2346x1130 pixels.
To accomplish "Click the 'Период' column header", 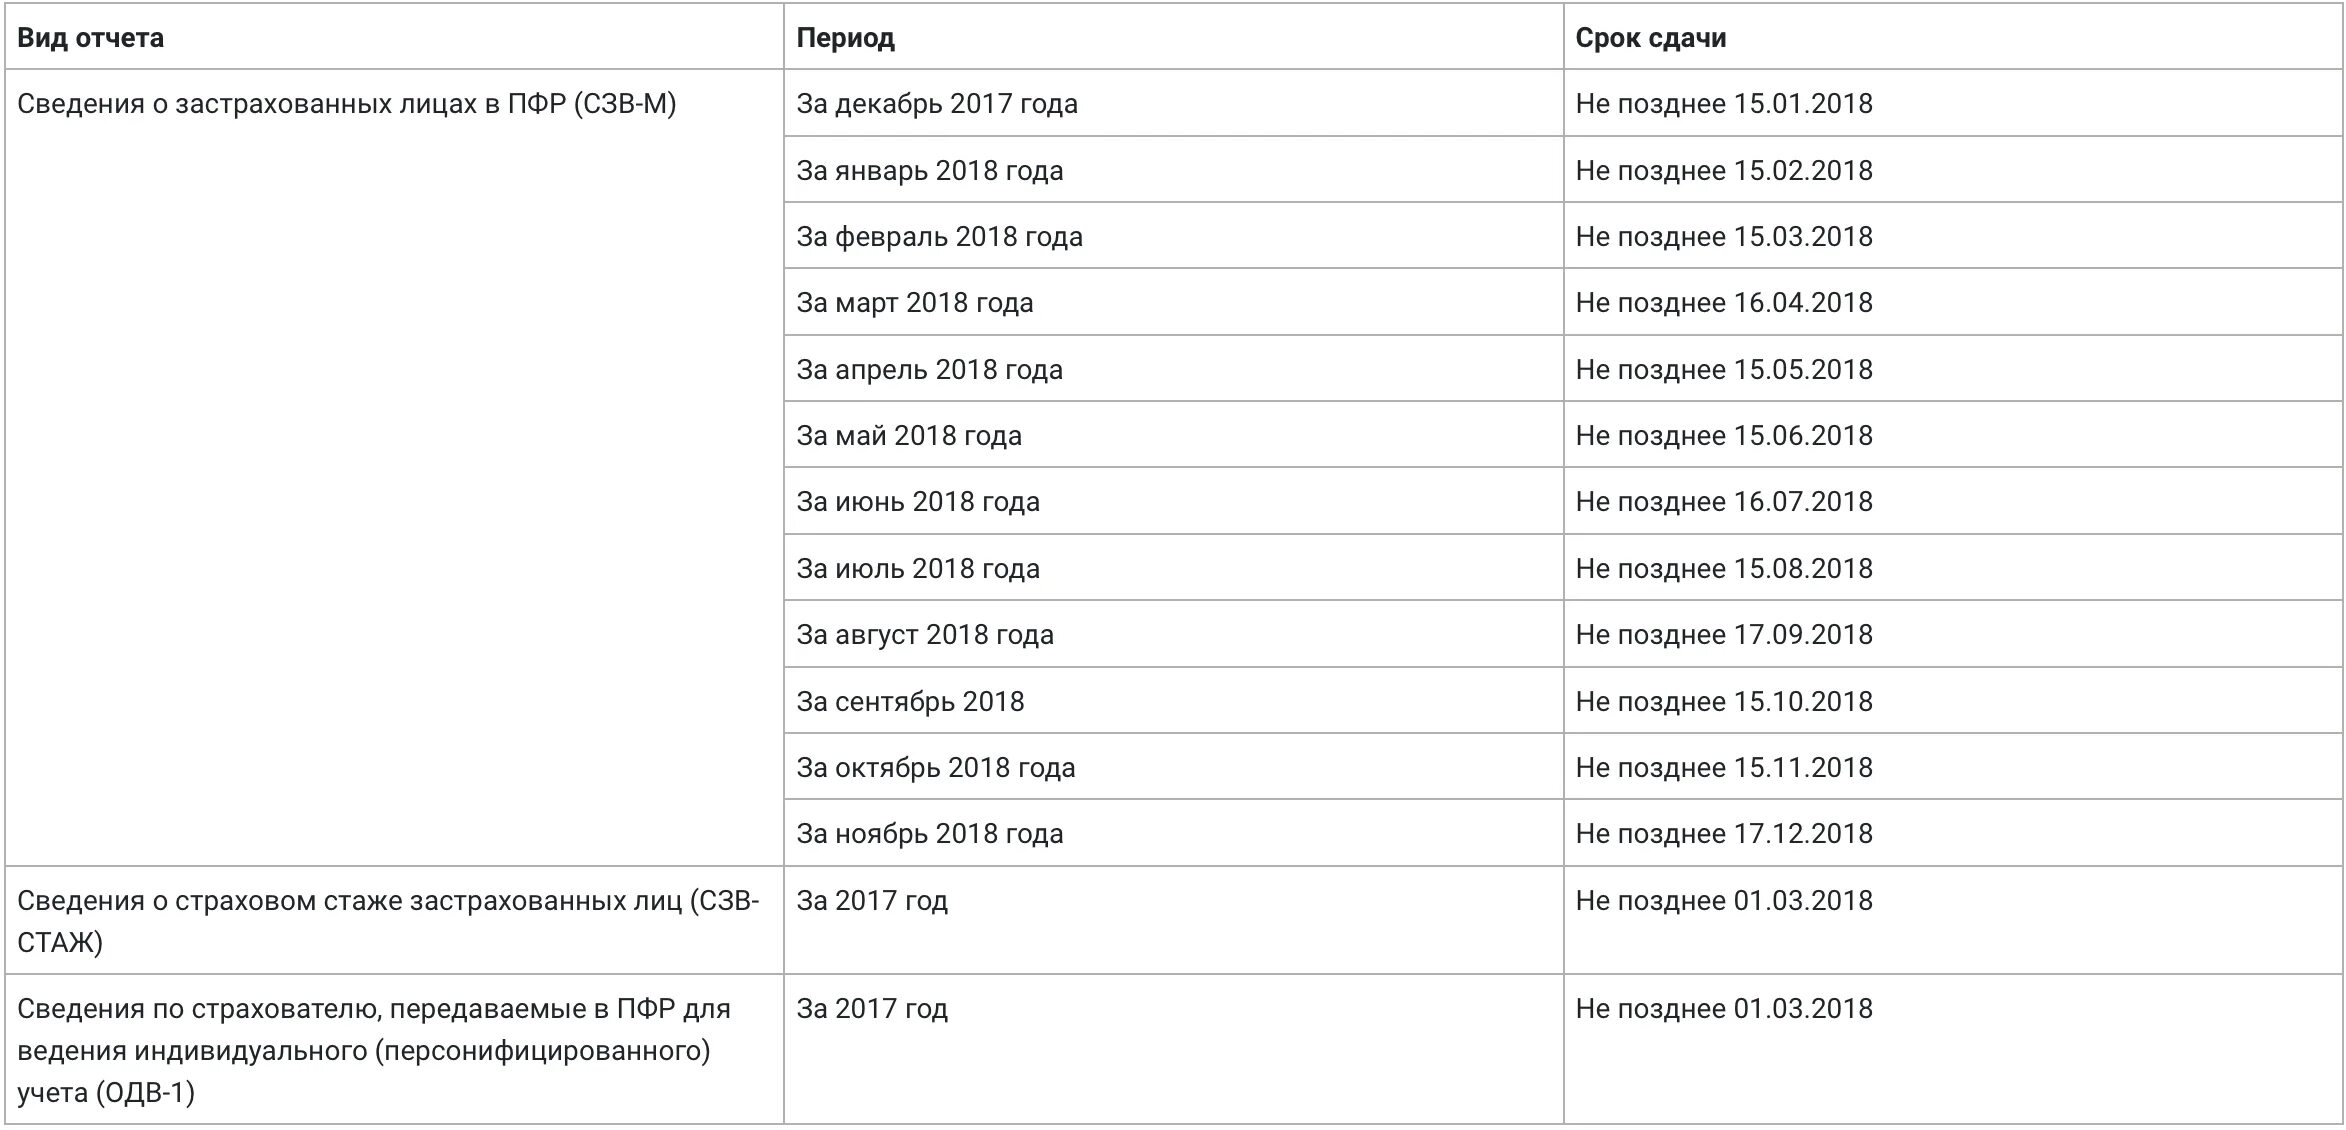I will (x=1173, y=37).
